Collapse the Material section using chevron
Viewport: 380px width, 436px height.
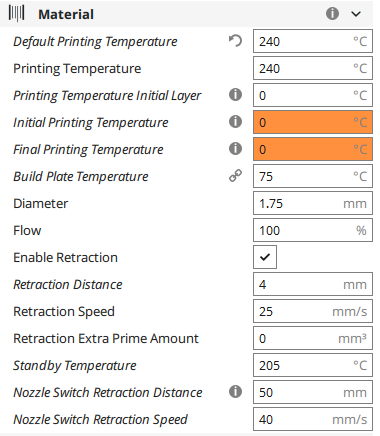pyautogui.click(x=356, y=14)
